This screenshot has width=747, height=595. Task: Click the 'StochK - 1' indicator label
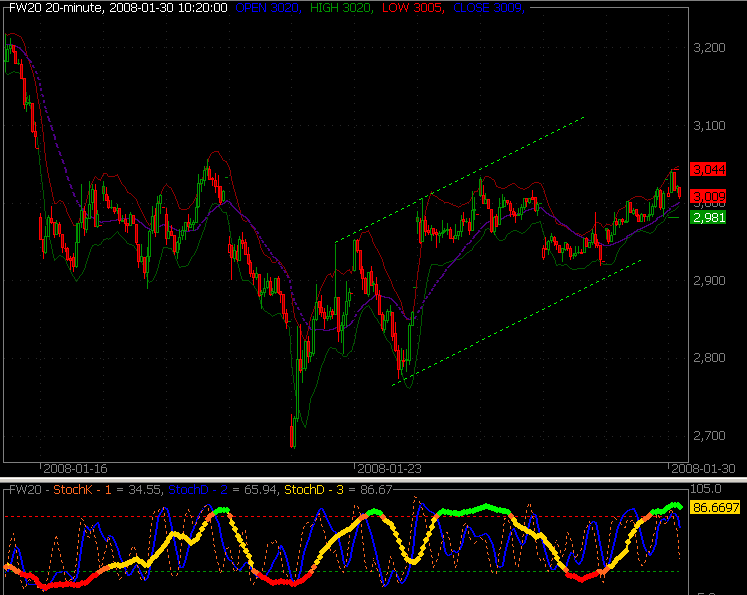tap(82, 490)
